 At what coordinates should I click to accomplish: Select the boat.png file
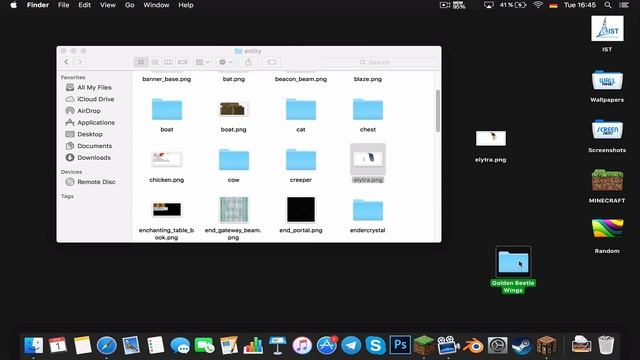(x=233, y=109)
